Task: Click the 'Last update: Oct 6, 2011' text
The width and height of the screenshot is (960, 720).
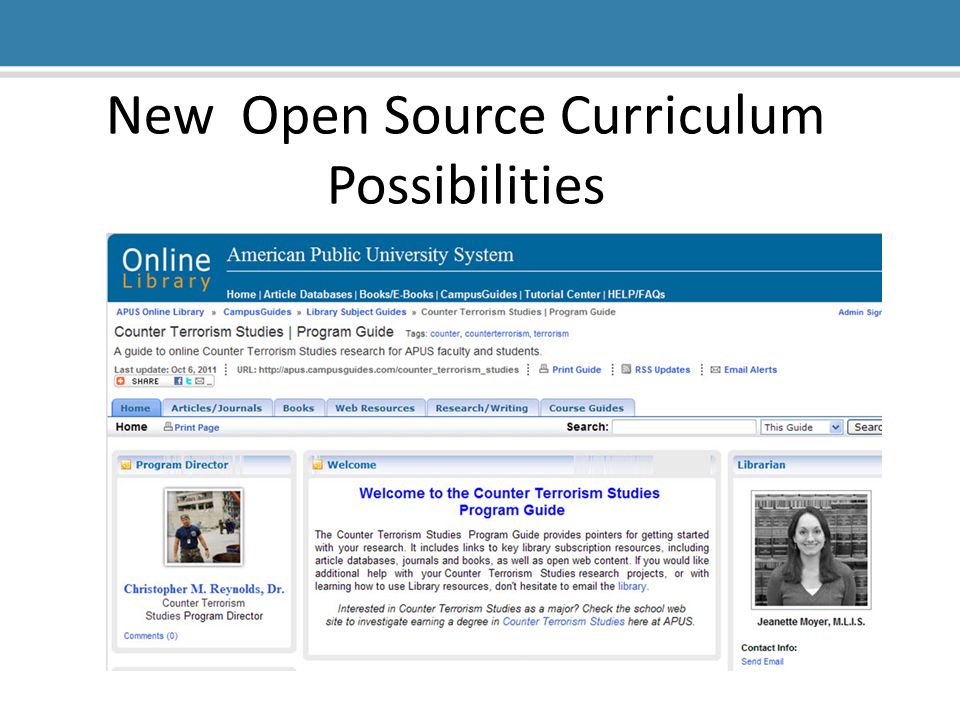Action: tap(165, 370)
